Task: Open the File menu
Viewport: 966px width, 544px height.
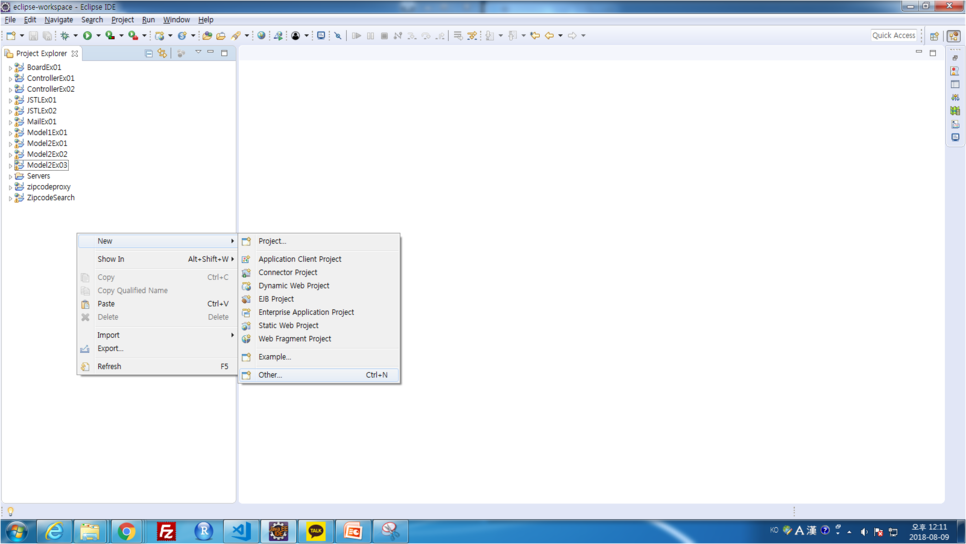Action: [10, 20]
